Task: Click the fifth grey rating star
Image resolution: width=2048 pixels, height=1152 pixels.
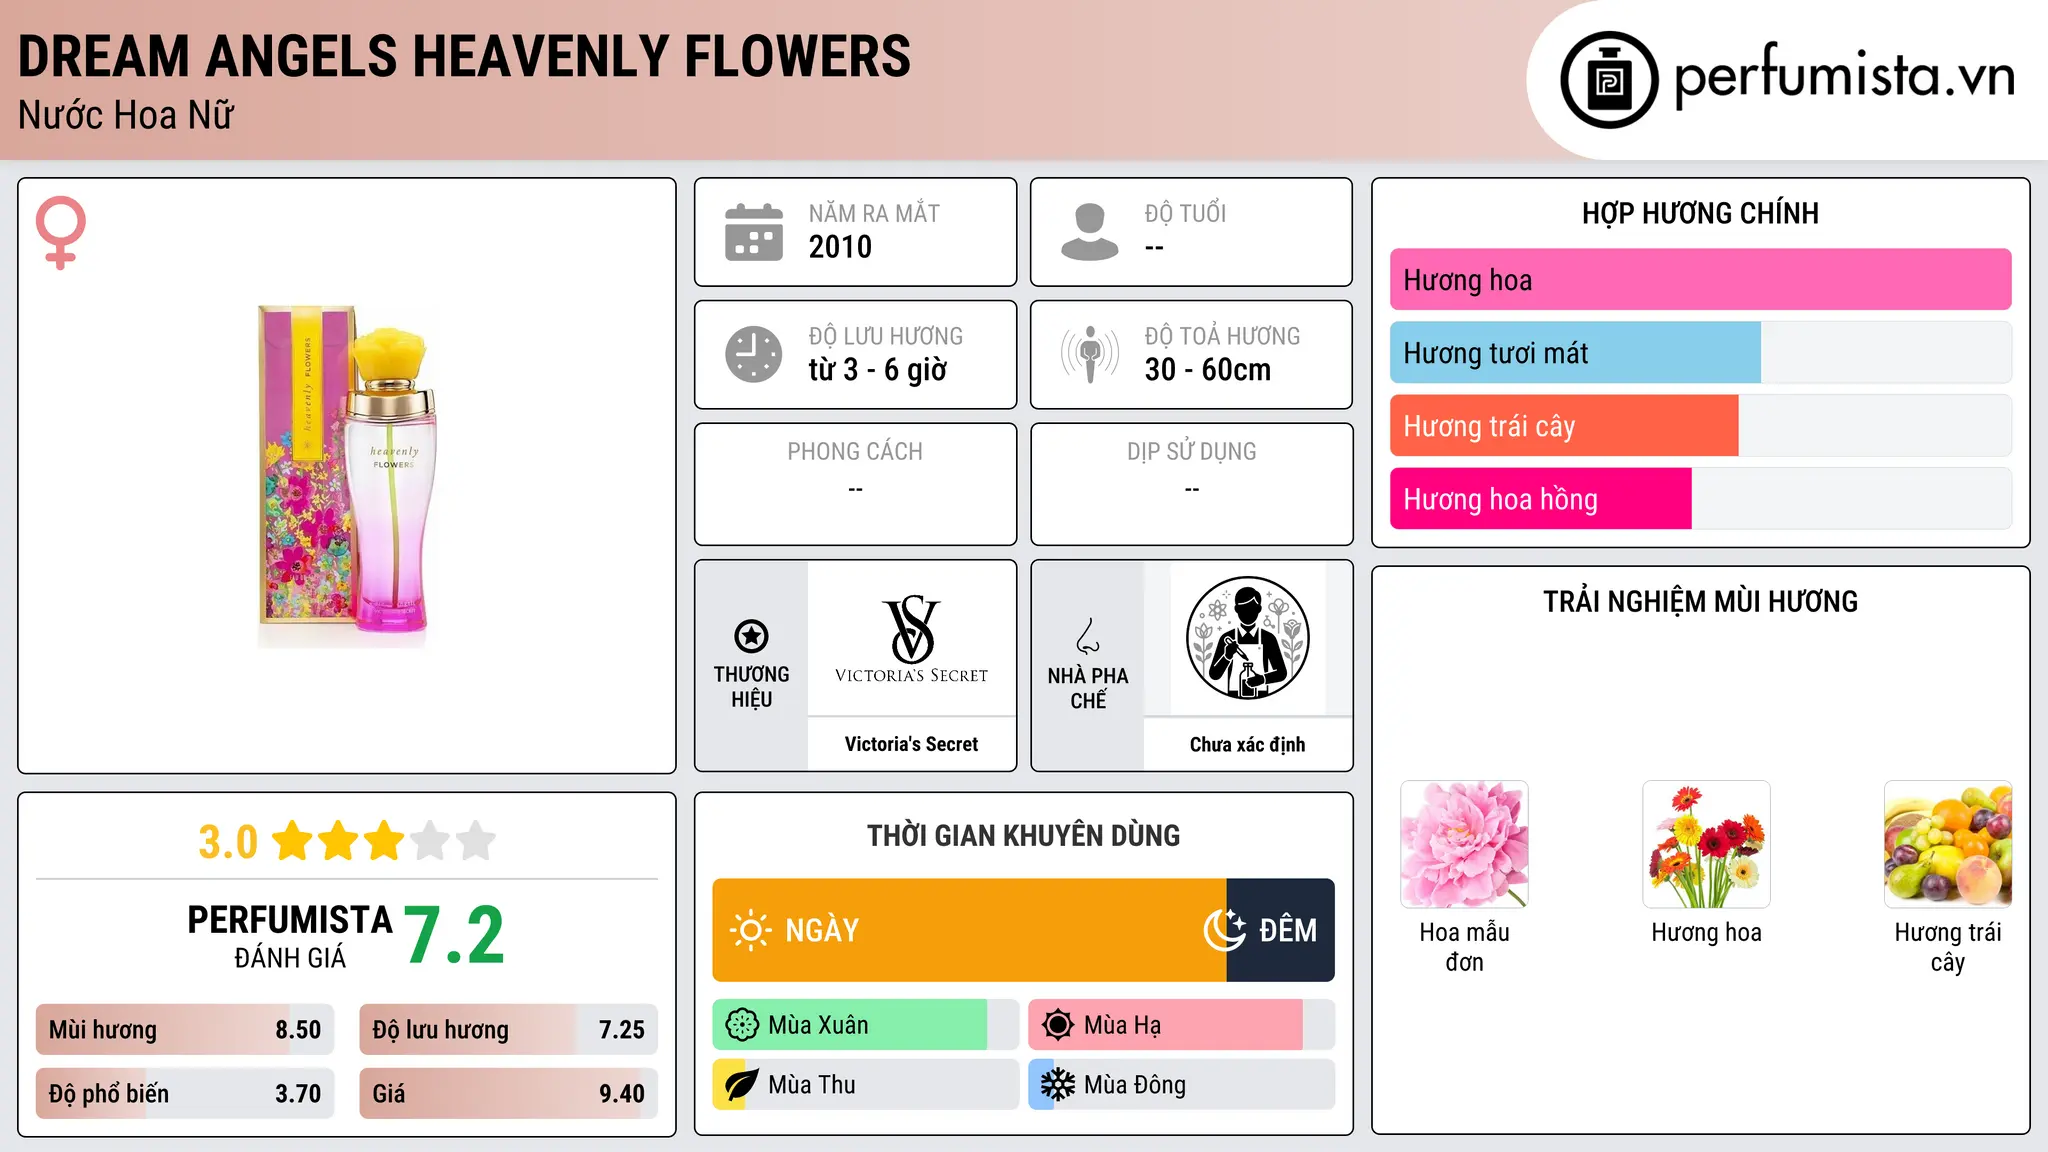Action: 476,841
